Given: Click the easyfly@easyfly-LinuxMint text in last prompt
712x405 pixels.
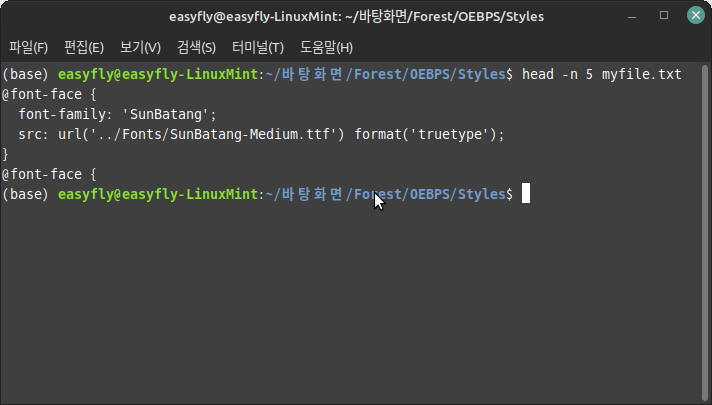Looking at the screenshot, I should coord(158,194).
